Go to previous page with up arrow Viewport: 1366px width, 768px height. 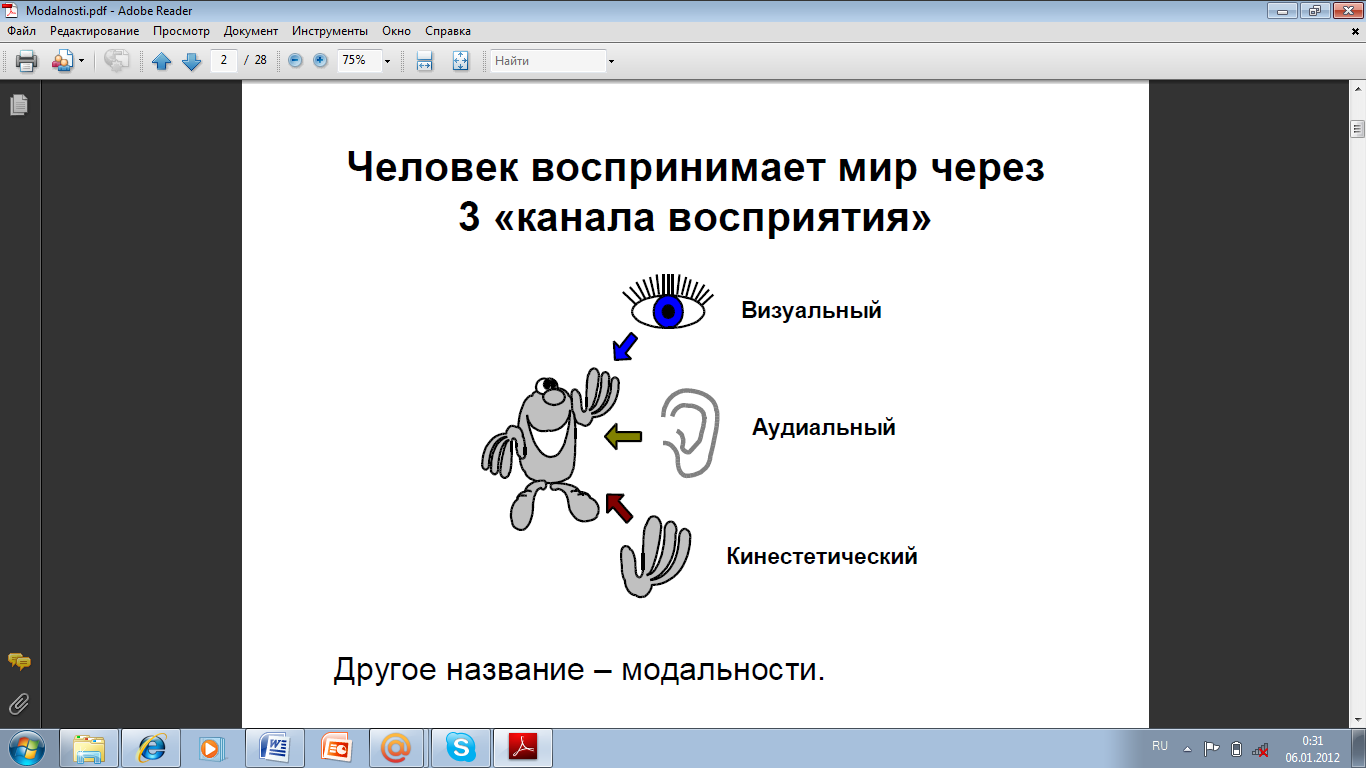tap(162, 61)
